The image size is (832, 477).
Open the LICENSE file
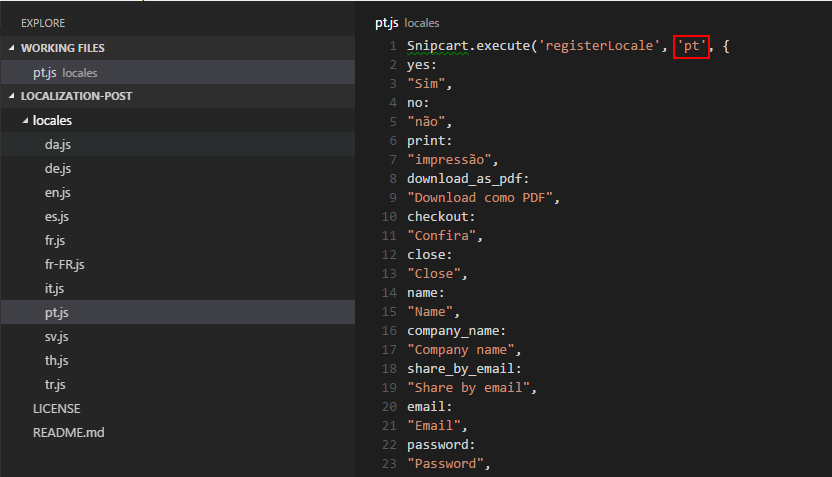178,409
